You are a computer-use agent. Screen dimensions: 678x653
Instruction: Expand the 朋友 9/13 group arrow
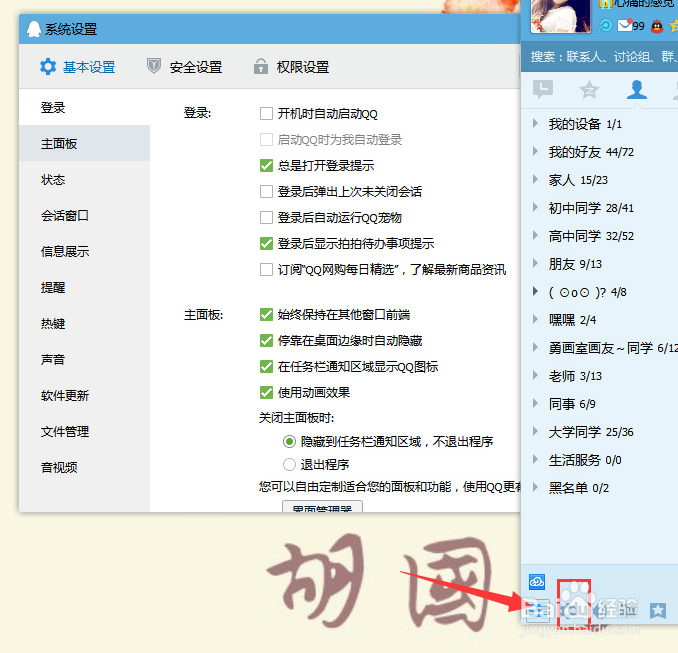click(x=535, y=263)
